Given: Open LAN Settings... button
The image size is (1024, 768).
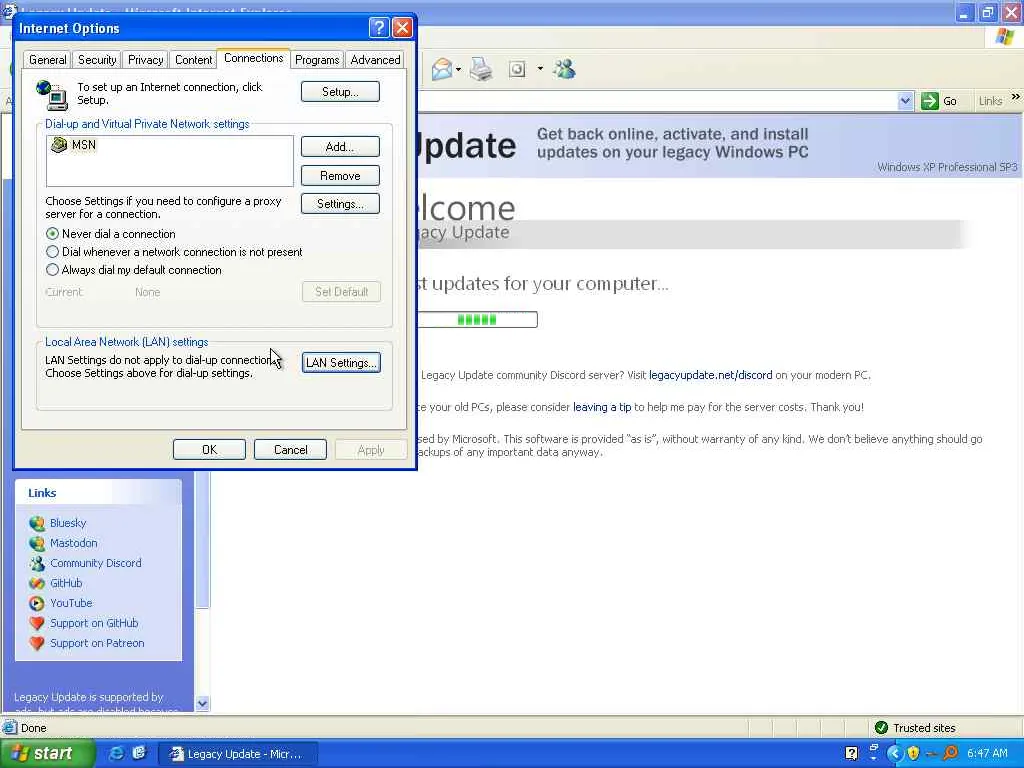Looking at the screenshot, I should pyautogui.click(x=341, y=362).
